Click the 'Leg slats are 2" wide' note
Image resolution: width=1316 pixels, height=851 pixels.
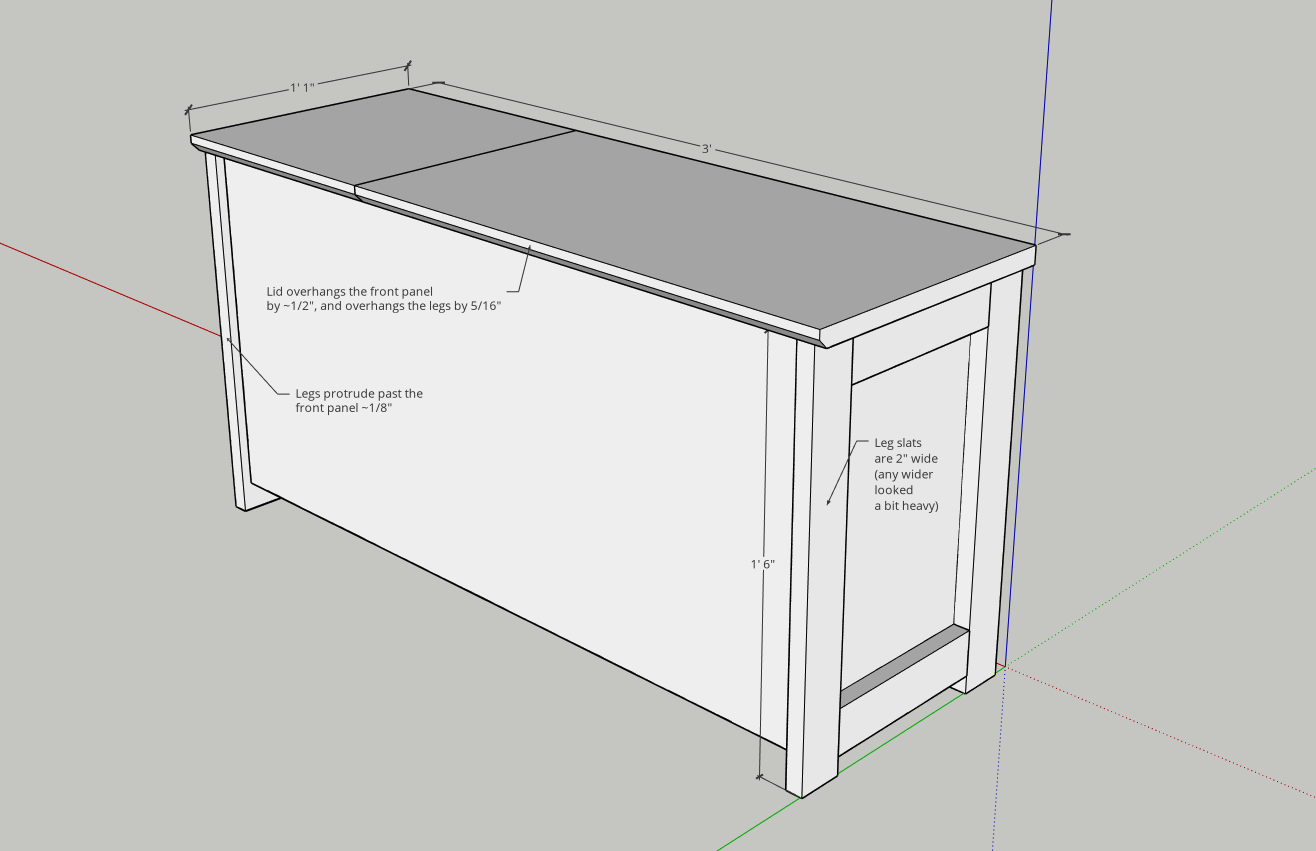[906, 474]
